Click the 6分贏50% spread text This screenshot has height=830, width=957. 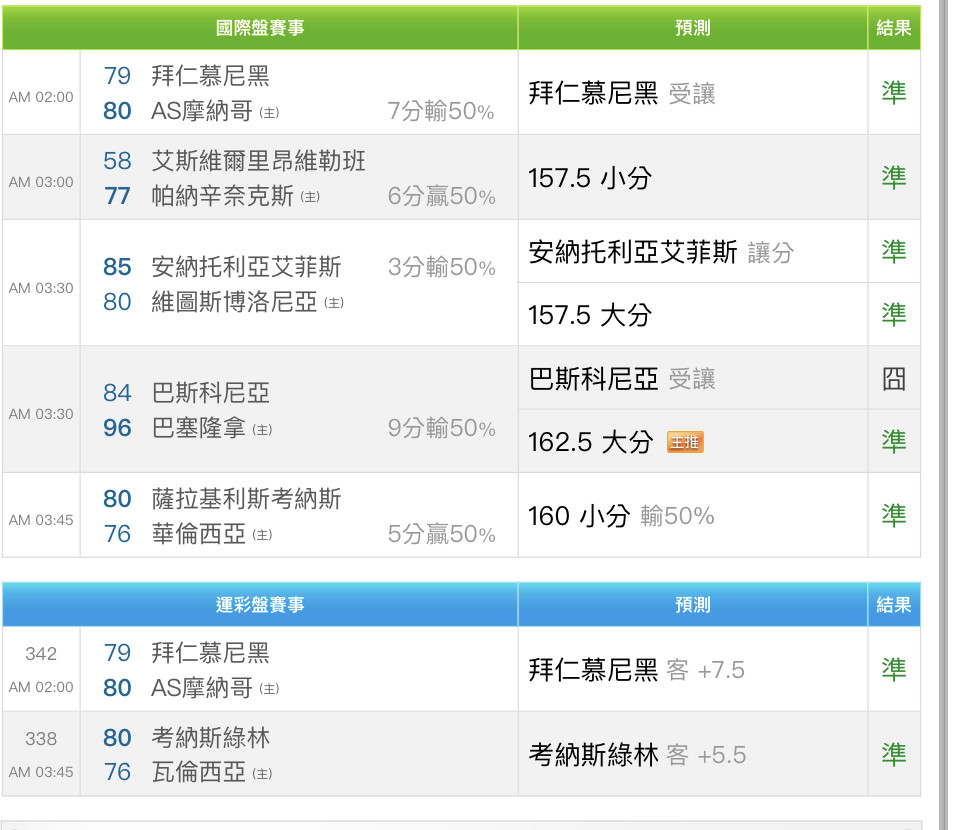[x=441, y=196]
